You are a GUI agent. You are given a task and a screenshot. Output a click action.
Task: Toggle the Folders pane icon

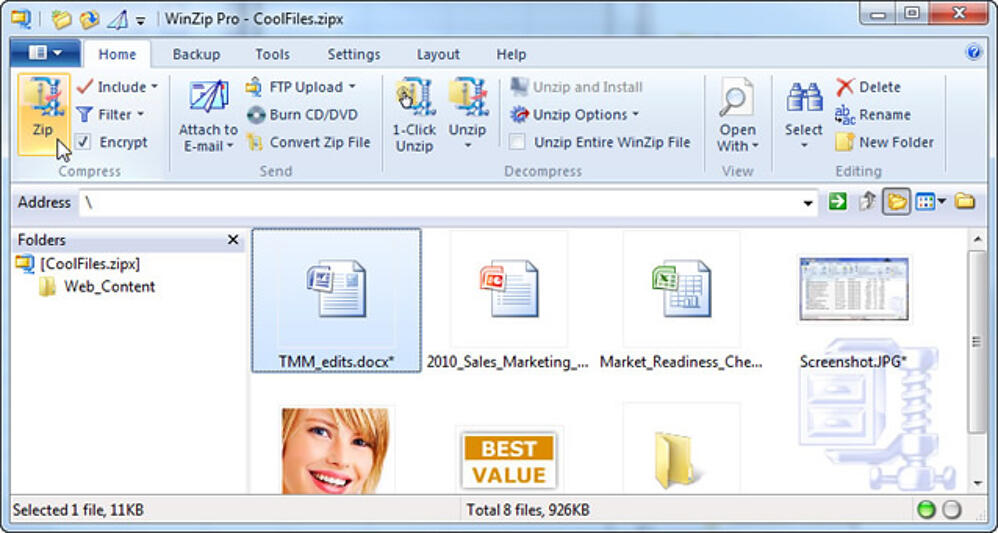[896, 202]
